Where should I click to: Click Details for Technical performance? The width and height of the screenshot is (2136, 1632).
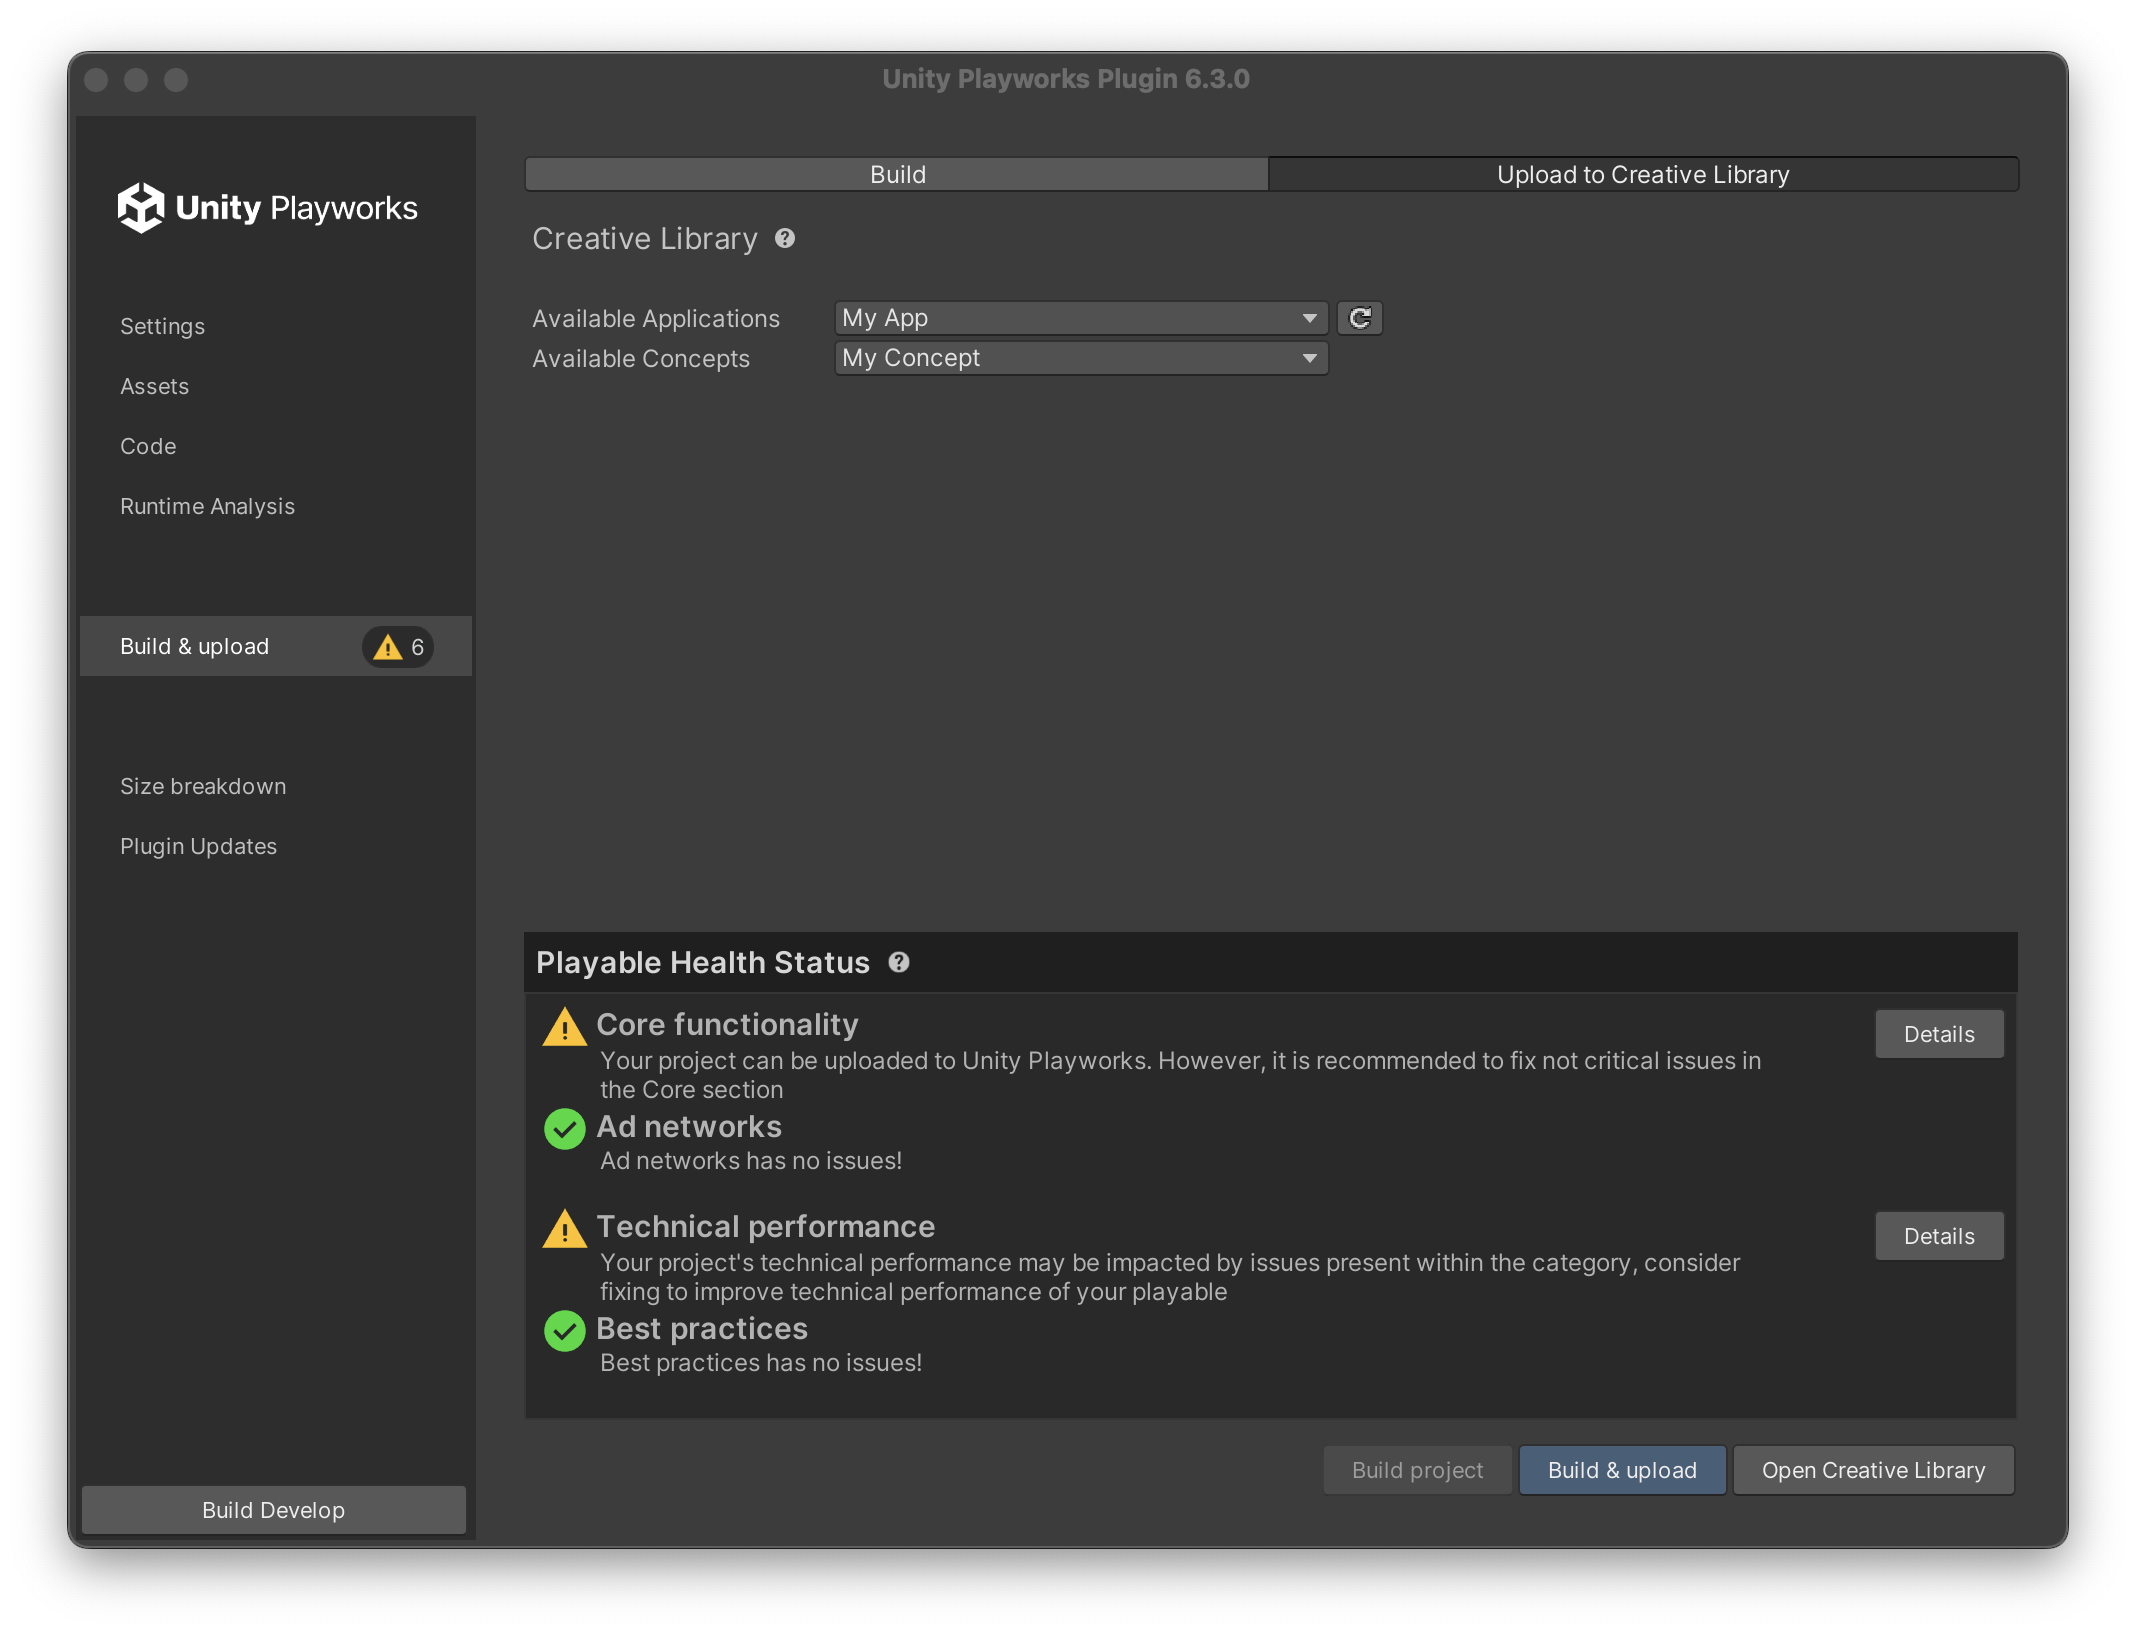1939,1236
